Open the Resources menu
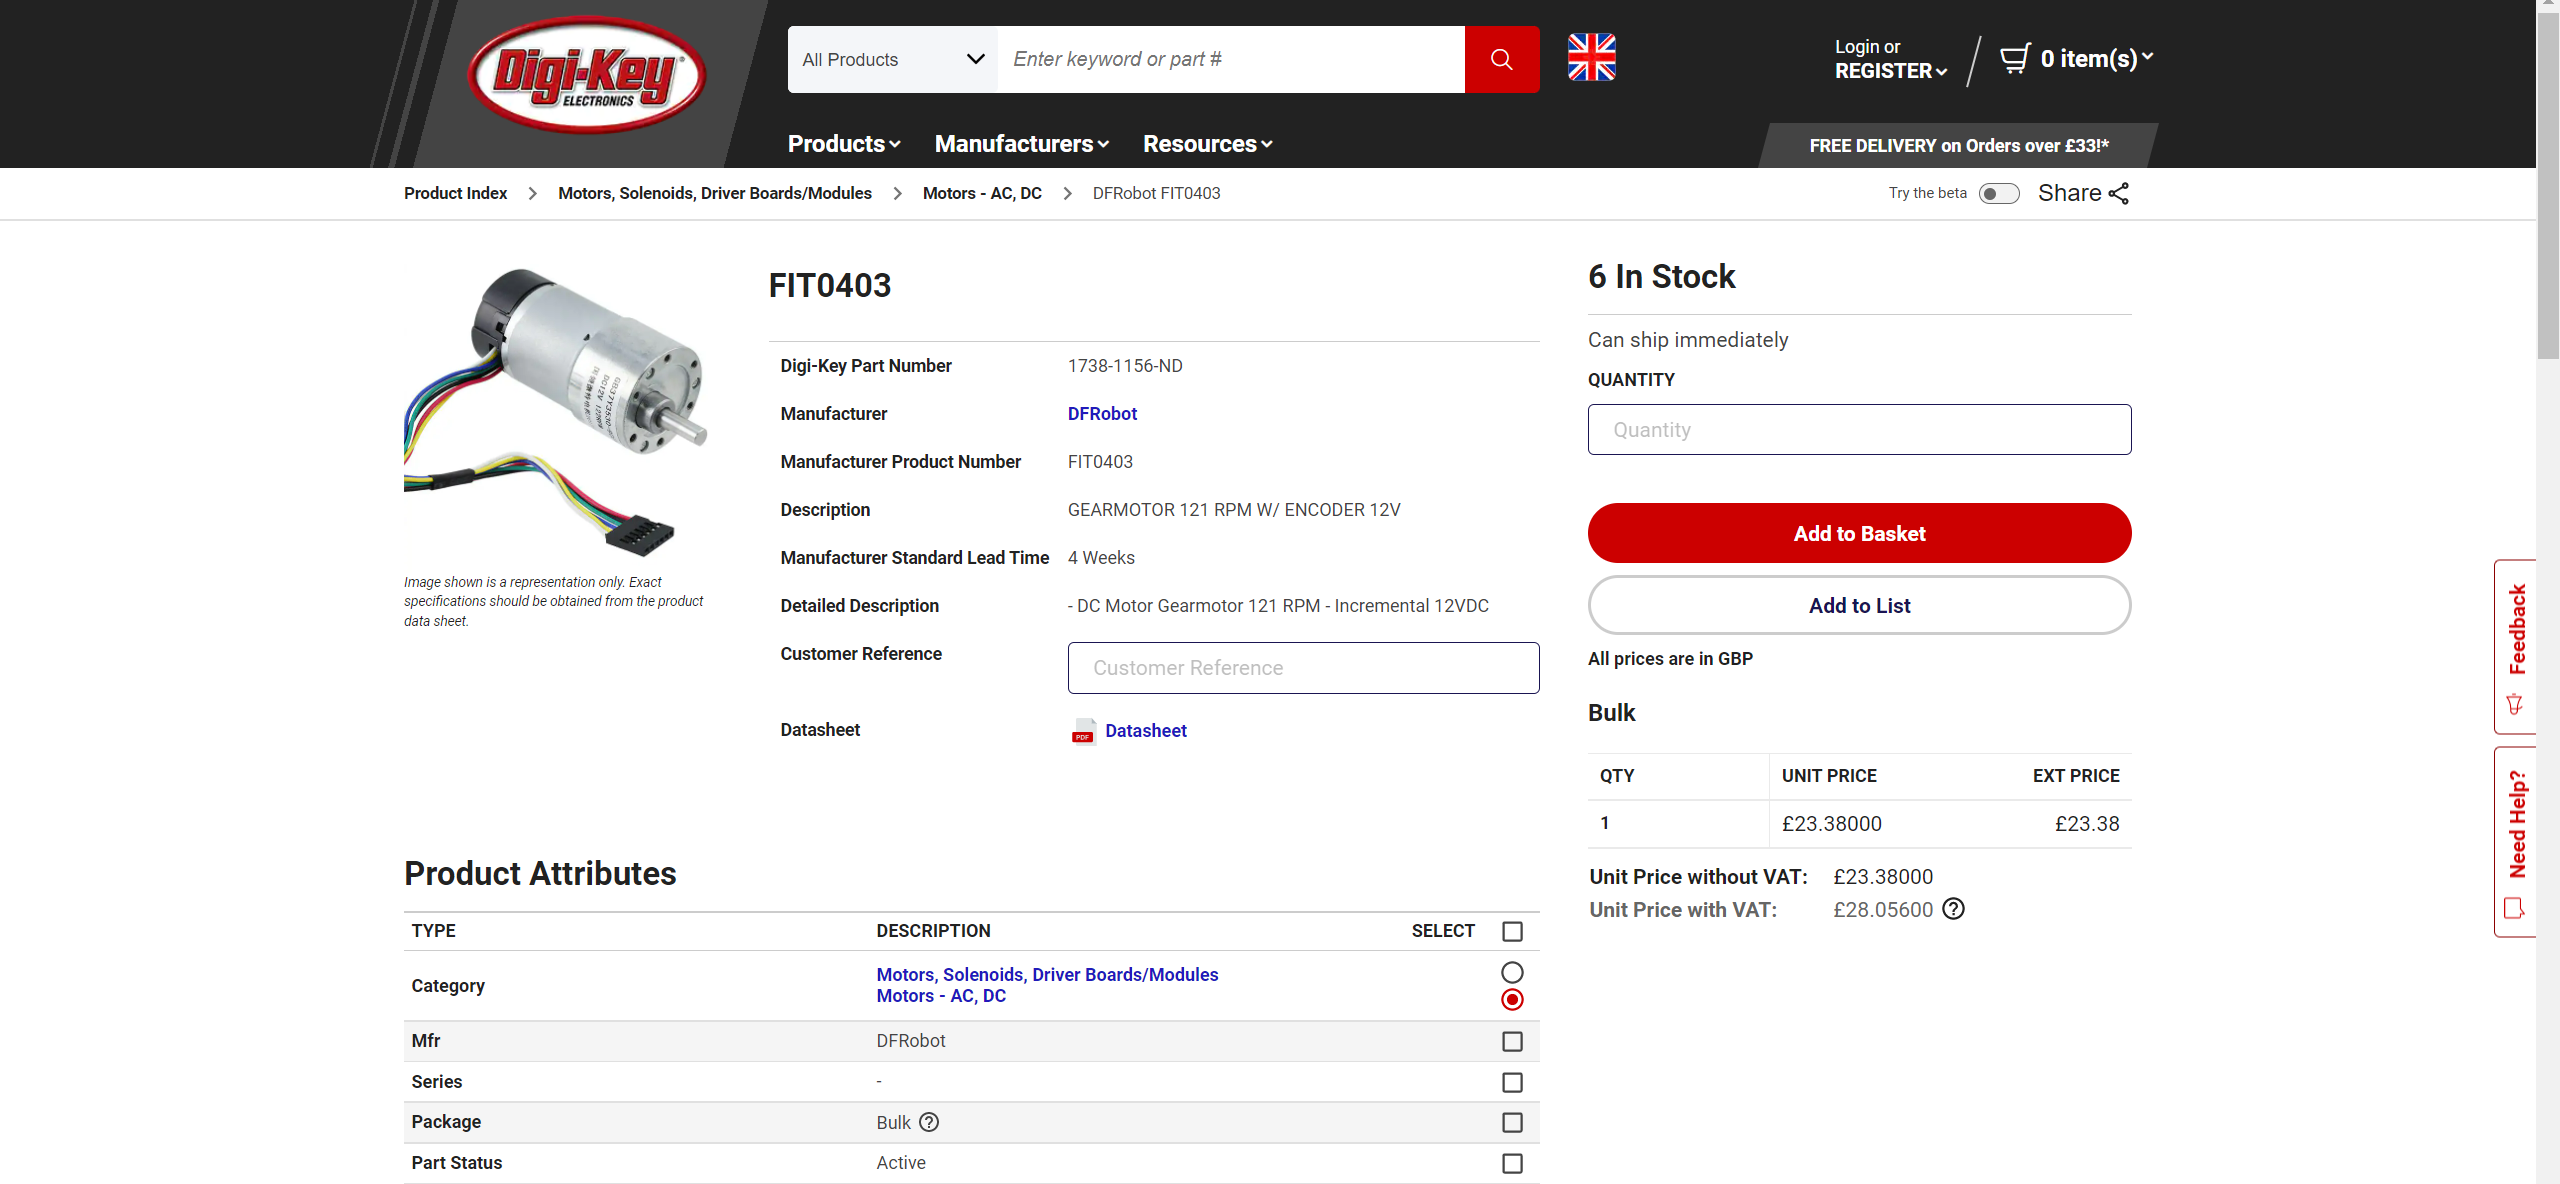The width and height of the screenshot is (2560, 1184). [x=1207, y=144]
